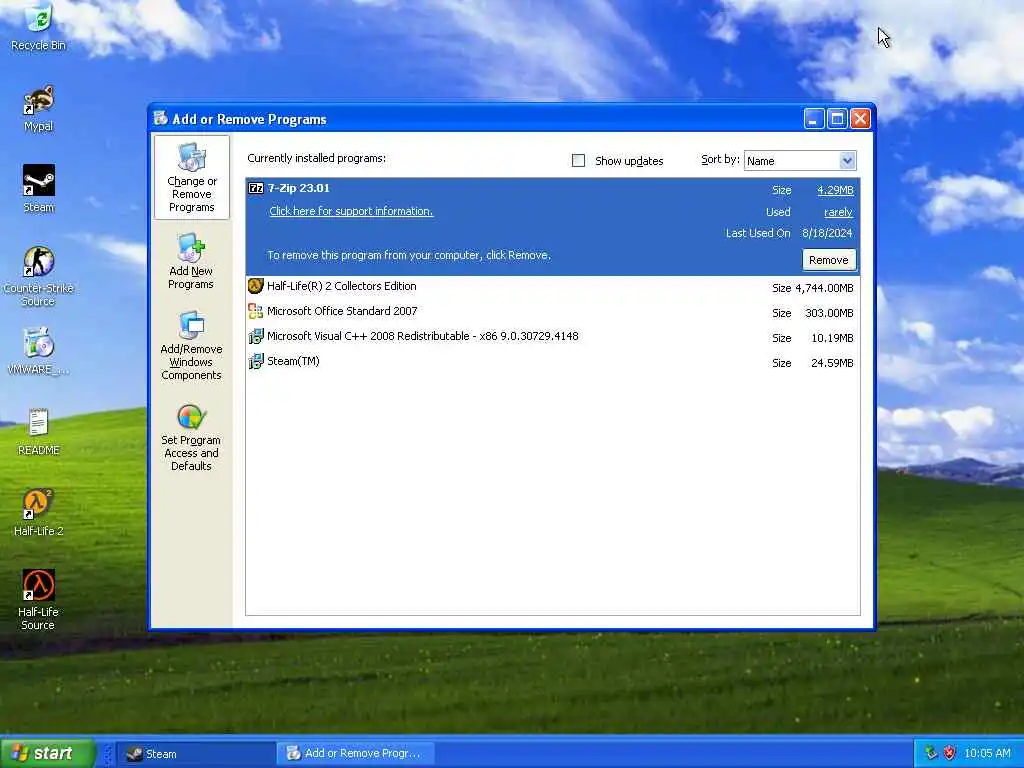1024x768 pixels.
Task: Open the Start menu button
Action: click(48, 753)
